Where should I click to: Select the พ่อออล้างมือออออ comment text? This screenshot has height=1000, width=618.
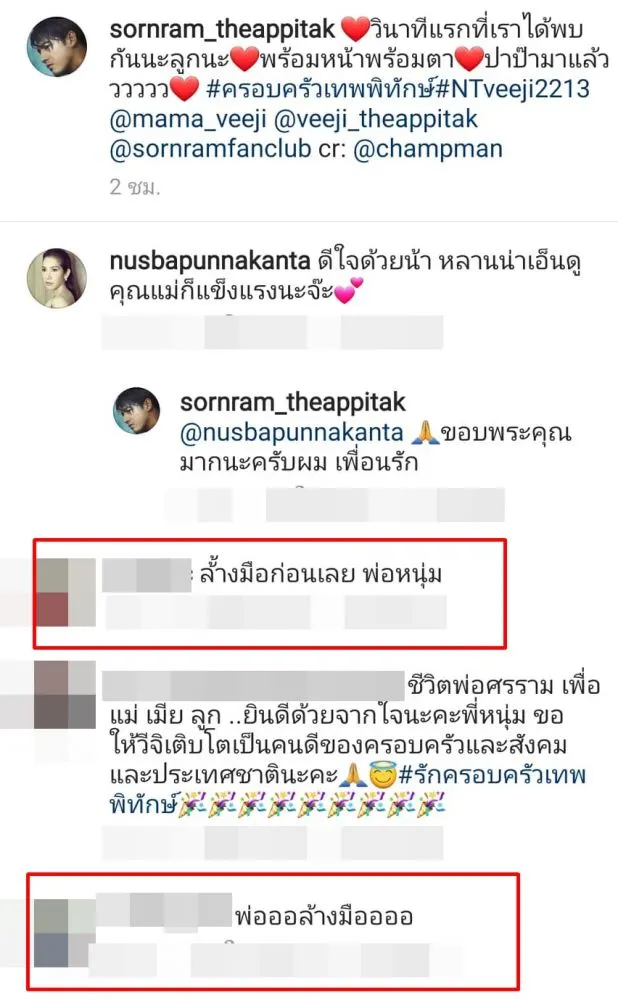(x=324, y=916)
